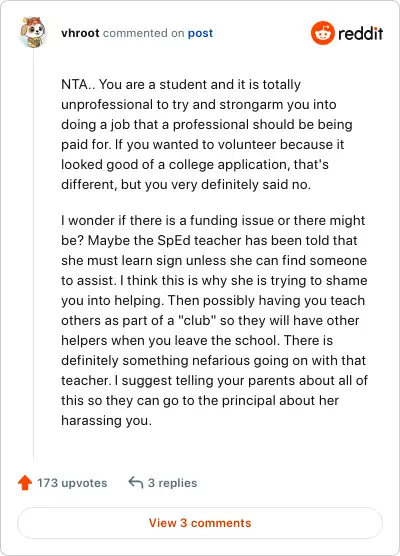Click the orange upvote arrow icon
400x556 pixels.
(x=25, y=483)
